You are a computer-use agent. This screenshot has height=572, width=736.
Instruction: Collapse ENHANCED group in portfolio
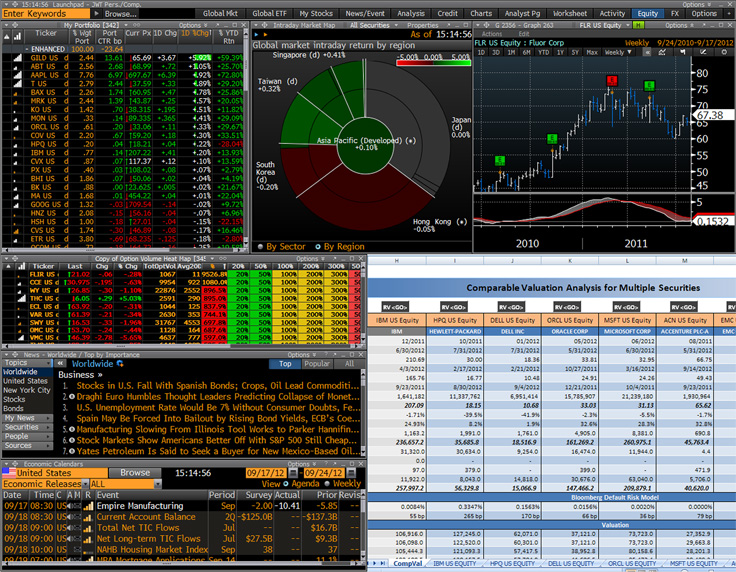point(27,49)
